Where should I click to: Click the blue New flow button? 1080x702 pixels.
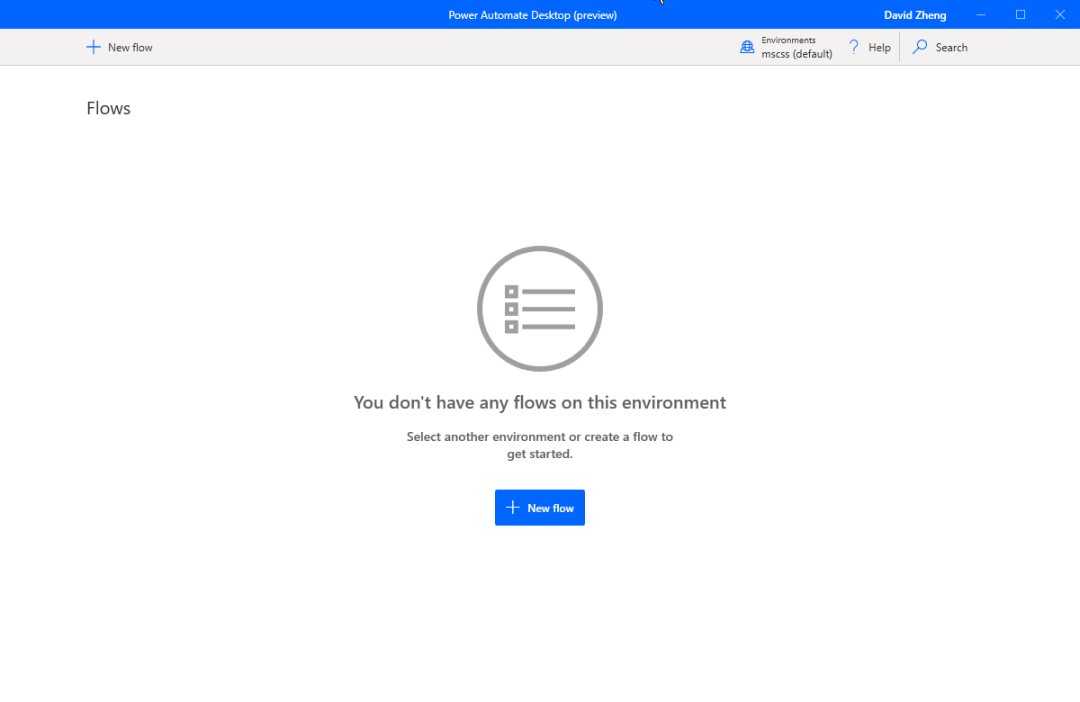click(540, 508)
